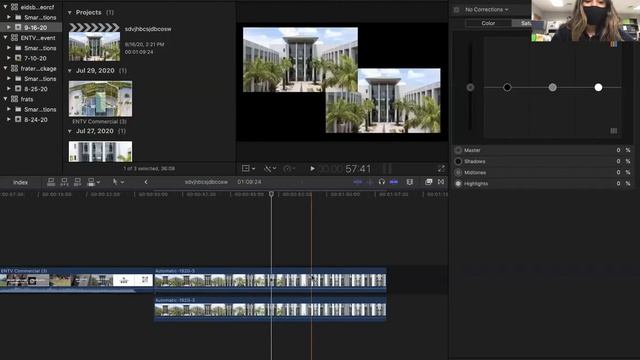Click the 01:09:24 timeline duration
The width and height of the screenshot is (640, 360).
249,182
